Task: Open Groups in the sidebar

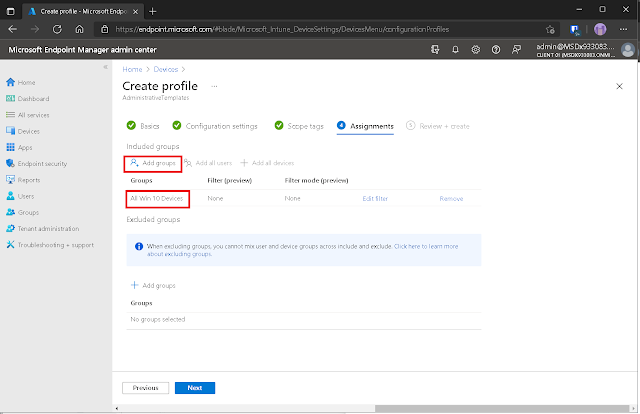Action: pos(23,212)
